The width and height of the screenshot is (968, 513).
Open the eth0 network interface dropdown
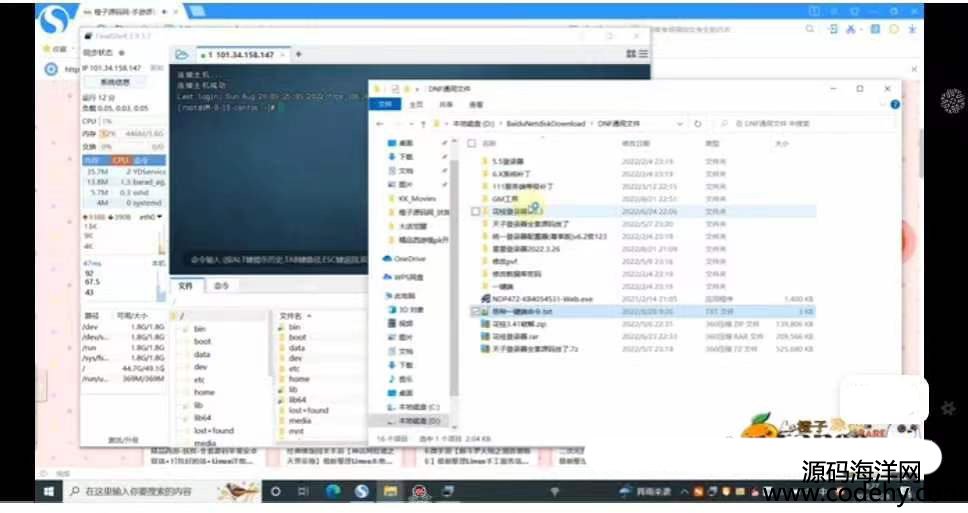pyautogui.click(x=151, y=217)
